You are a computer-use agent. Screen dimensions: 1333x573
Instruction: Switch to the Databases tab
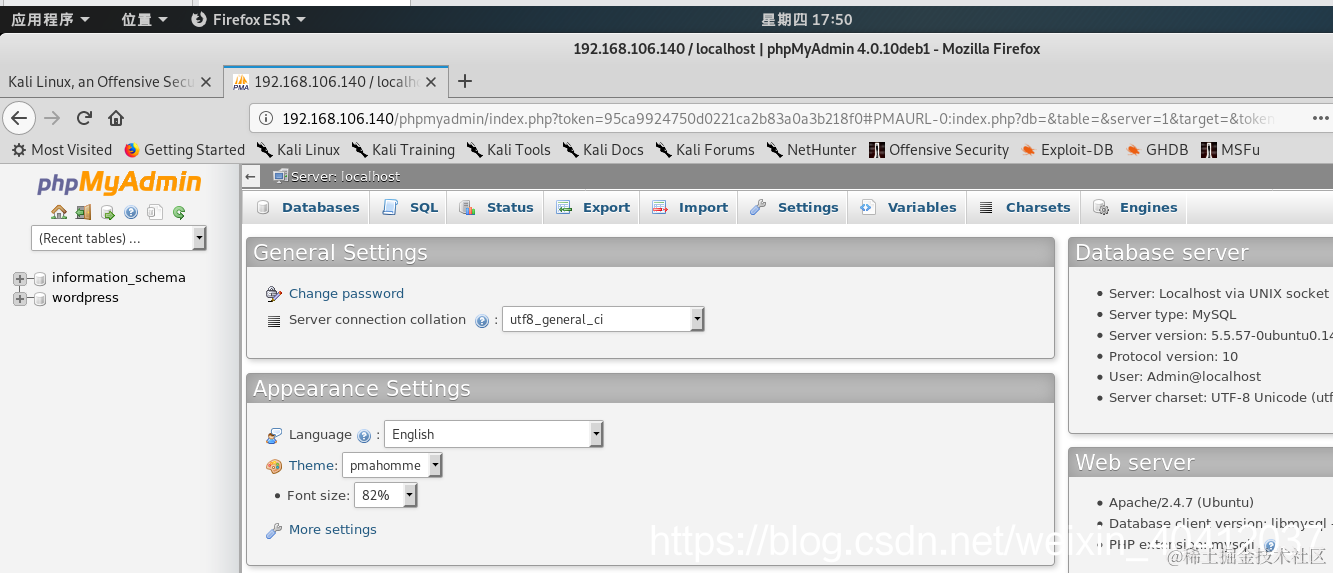tap(307, 207)
